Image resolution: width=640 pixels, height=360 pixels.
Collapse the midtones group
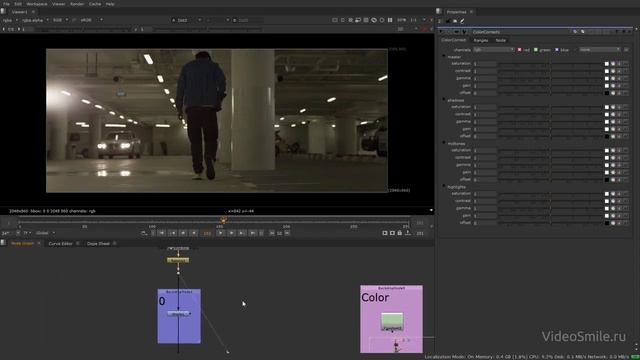pos(444,143)
